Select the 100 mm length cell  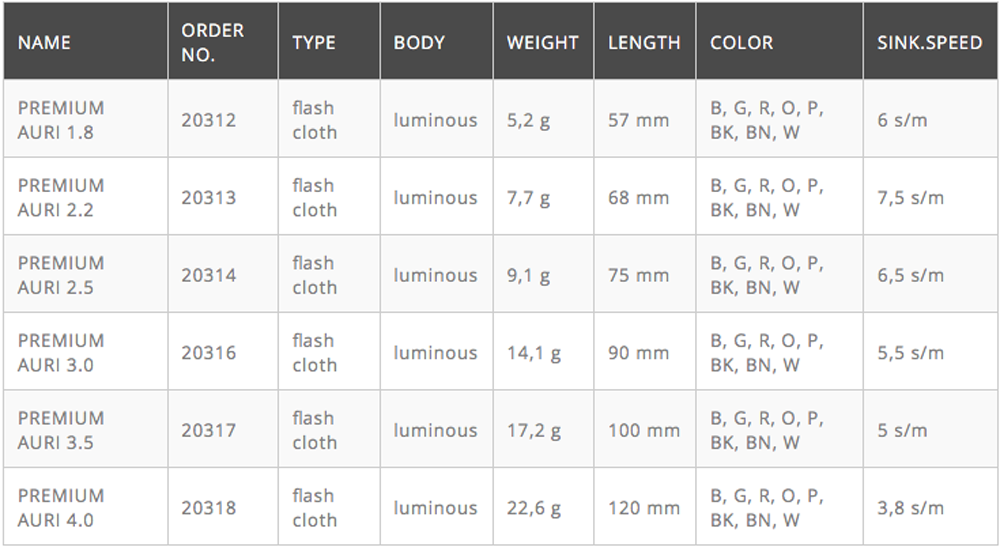tap(644, 431)
